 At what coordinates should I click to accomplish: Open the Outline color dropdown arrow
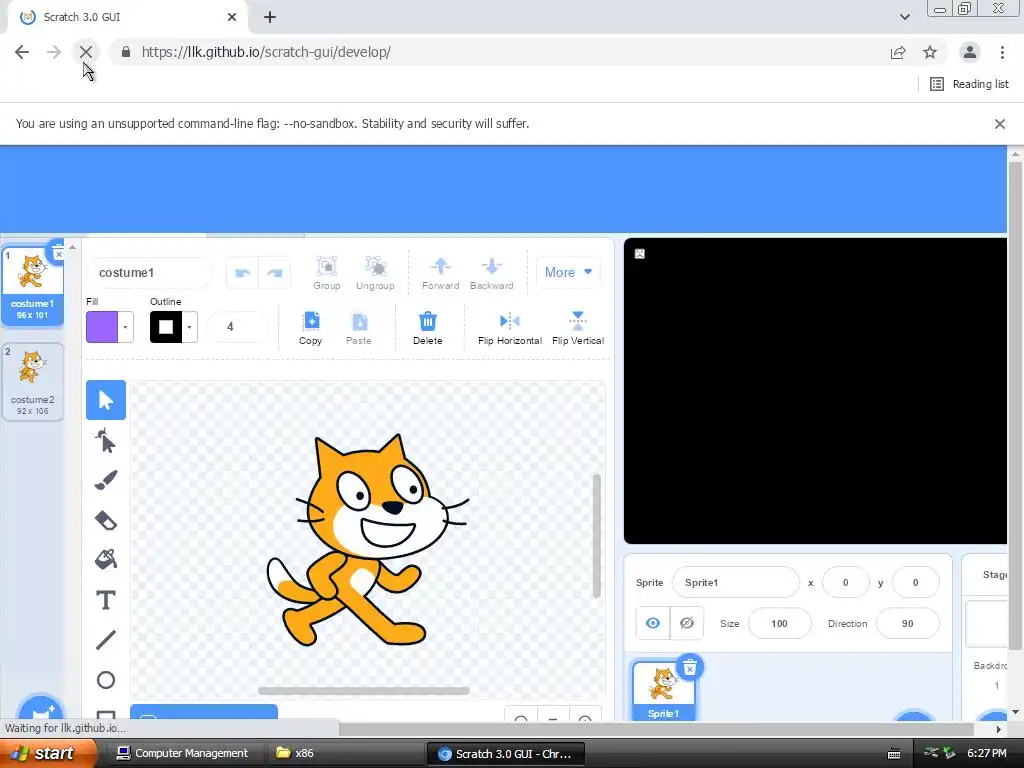(x=189, y=327)
